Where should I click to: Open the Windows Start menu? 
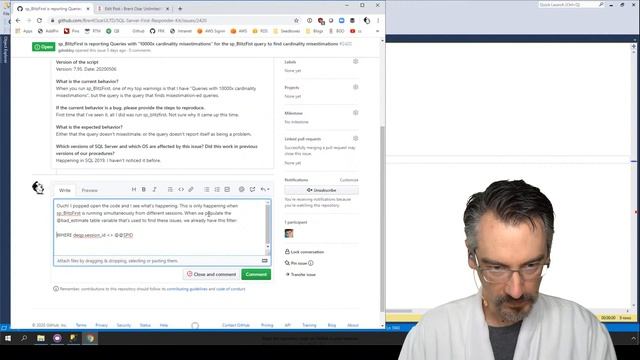tap(8, 338)
